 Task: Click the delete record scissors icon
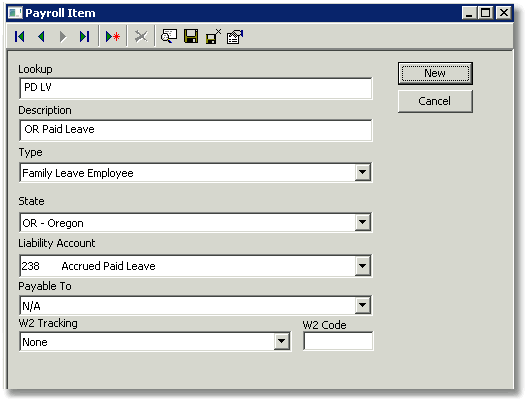click(141, 36)
